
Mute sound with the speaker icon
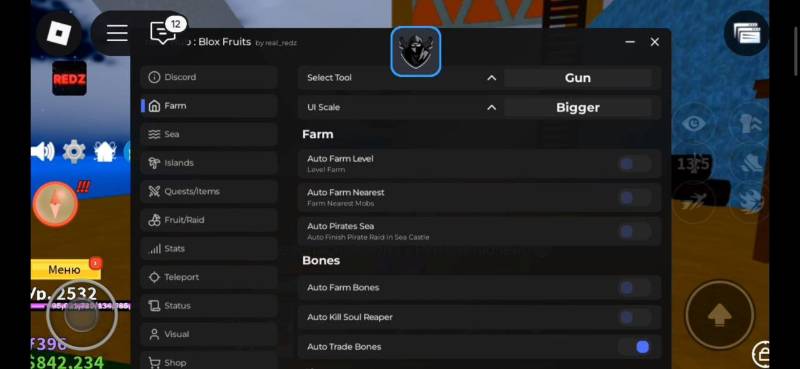pyautogui.click(x=42, y=152)
